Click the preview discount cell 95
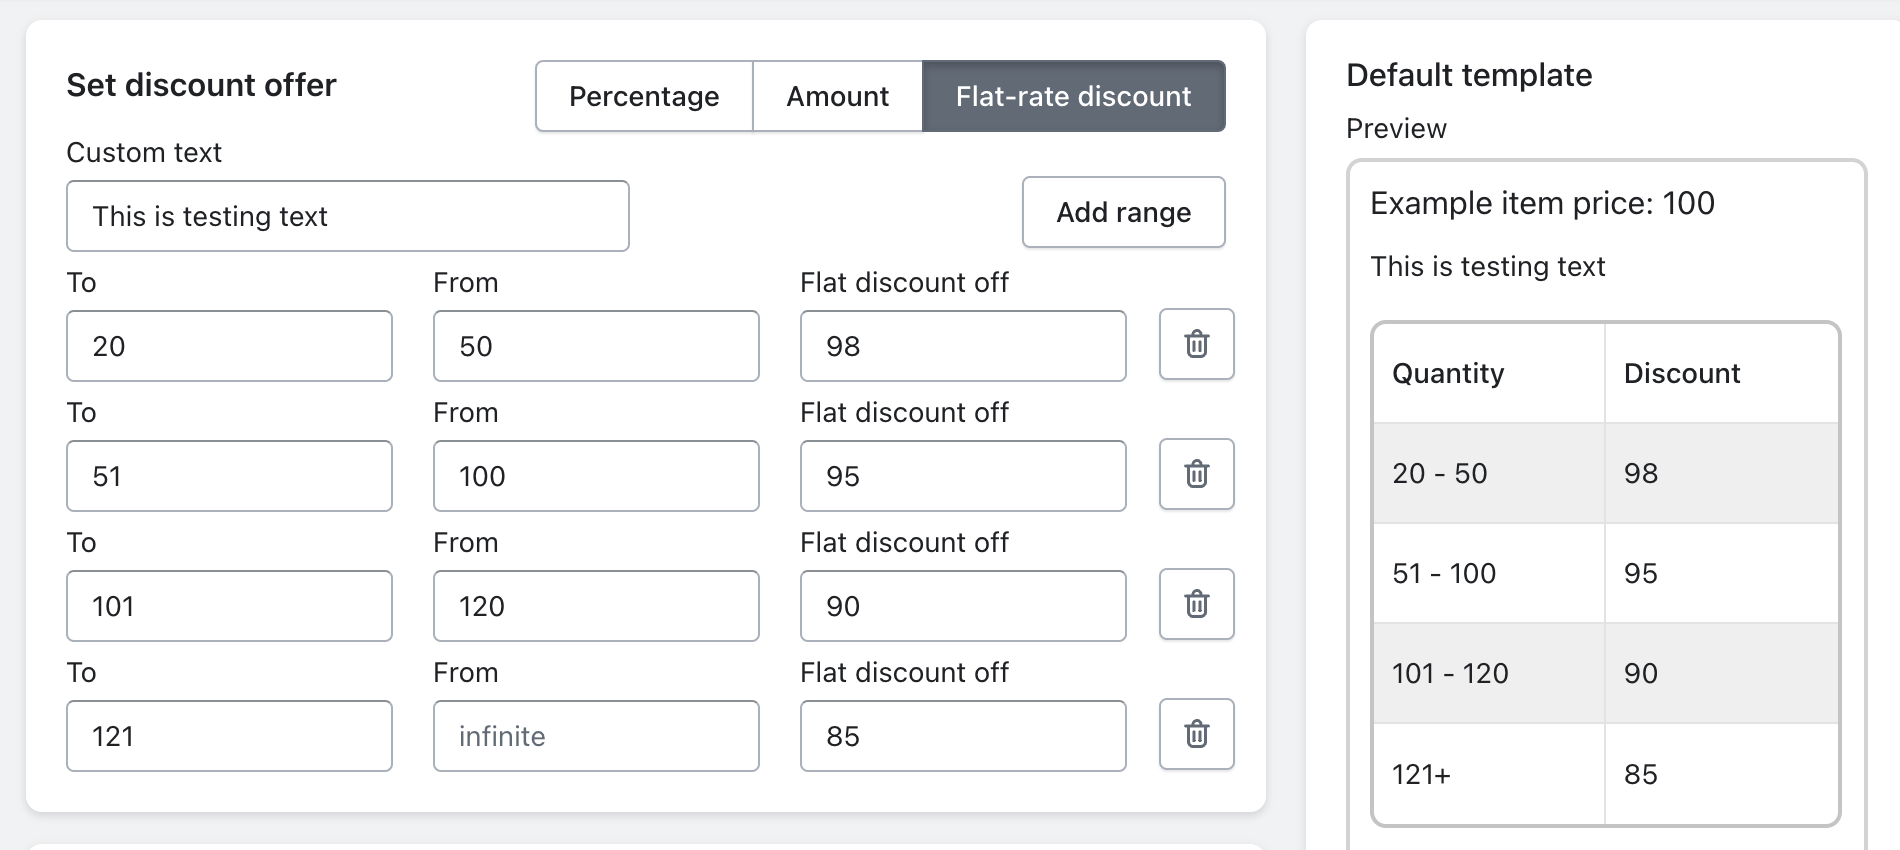The height and width of the screenshot is (850, 1900). click(1721, 573)
